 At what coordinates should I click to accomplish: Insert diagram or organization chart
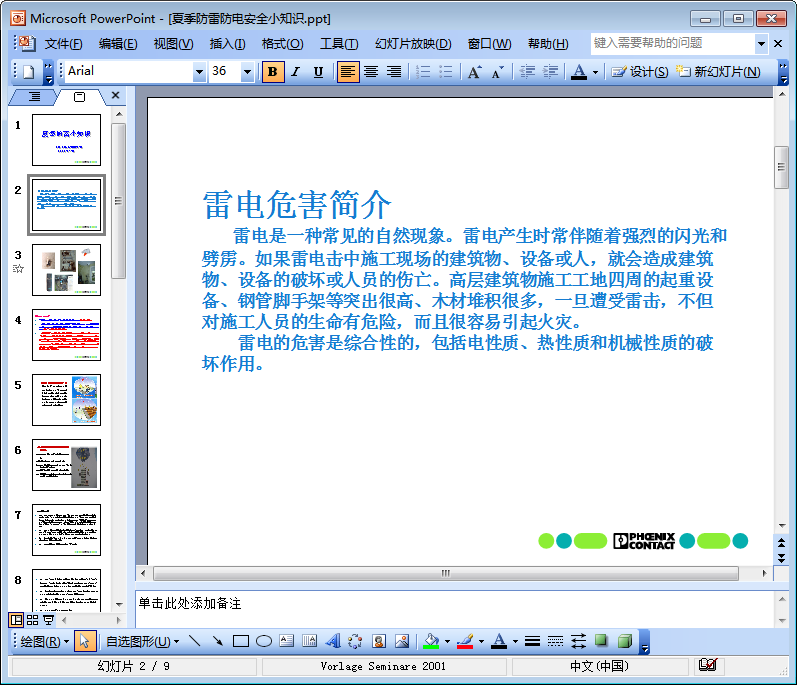tap(355, 641)
